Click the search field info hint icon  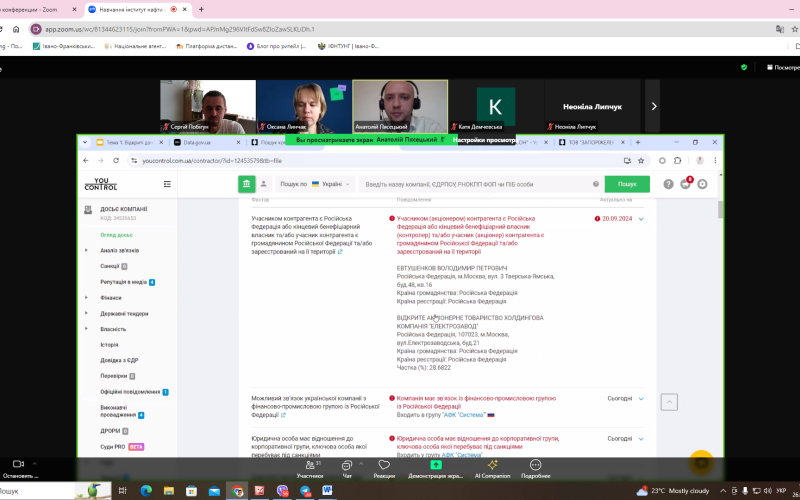point(595,184)
